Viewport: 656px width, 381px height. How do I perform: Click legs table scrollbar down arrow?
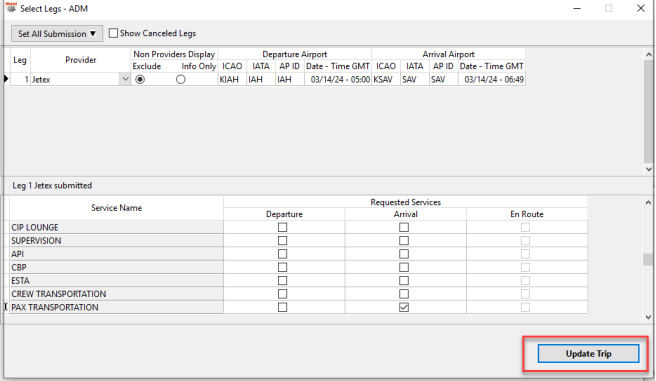click(649, 169)
